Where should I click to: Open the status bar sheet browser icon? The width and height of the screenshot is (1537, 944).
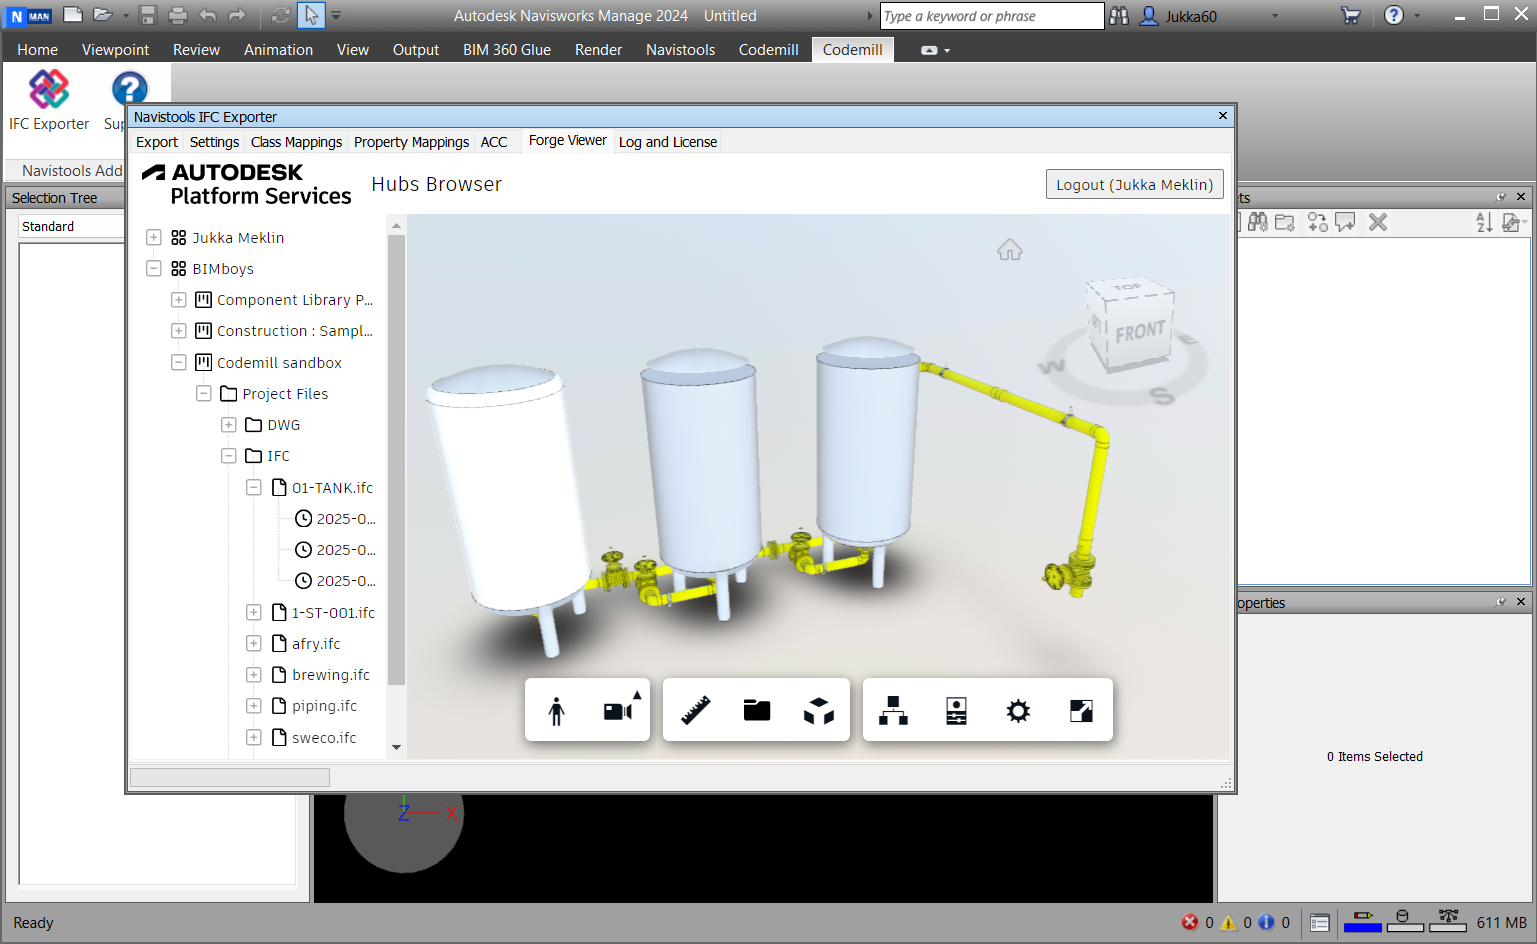tap(1320, 923)
